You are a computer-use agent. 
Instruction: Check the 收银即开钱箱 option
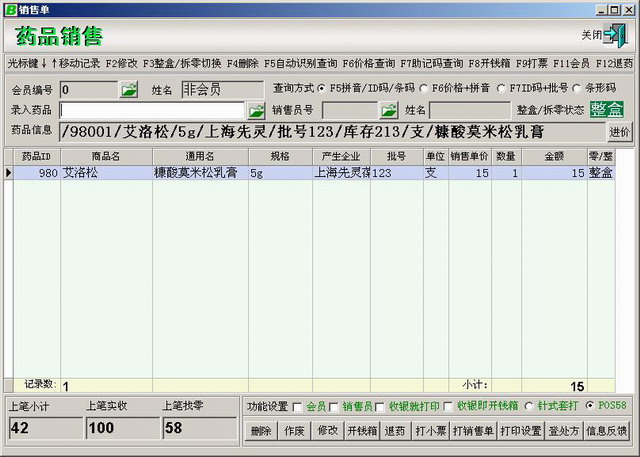coord(449,407)
